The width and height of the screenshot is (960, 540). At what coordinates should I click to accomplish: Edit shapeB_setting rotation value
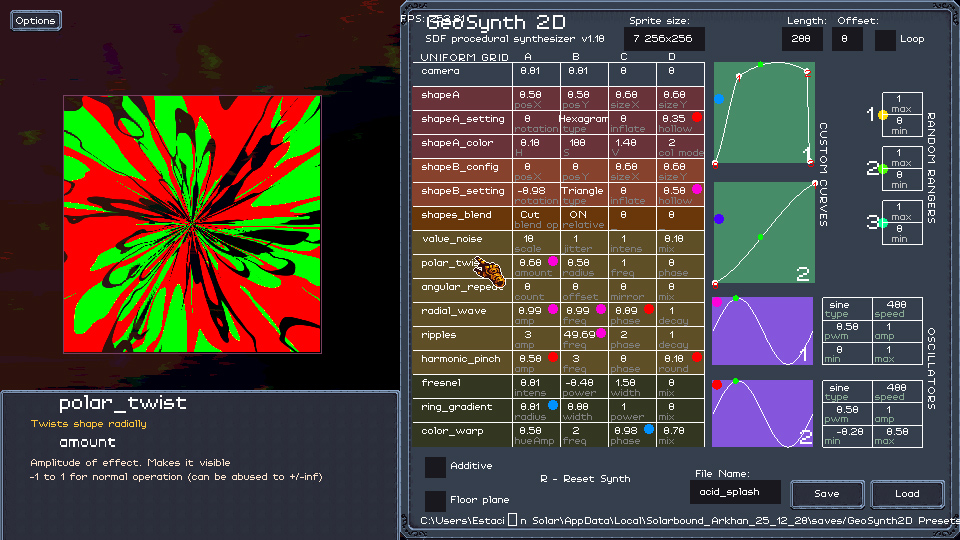click(536, 195)
